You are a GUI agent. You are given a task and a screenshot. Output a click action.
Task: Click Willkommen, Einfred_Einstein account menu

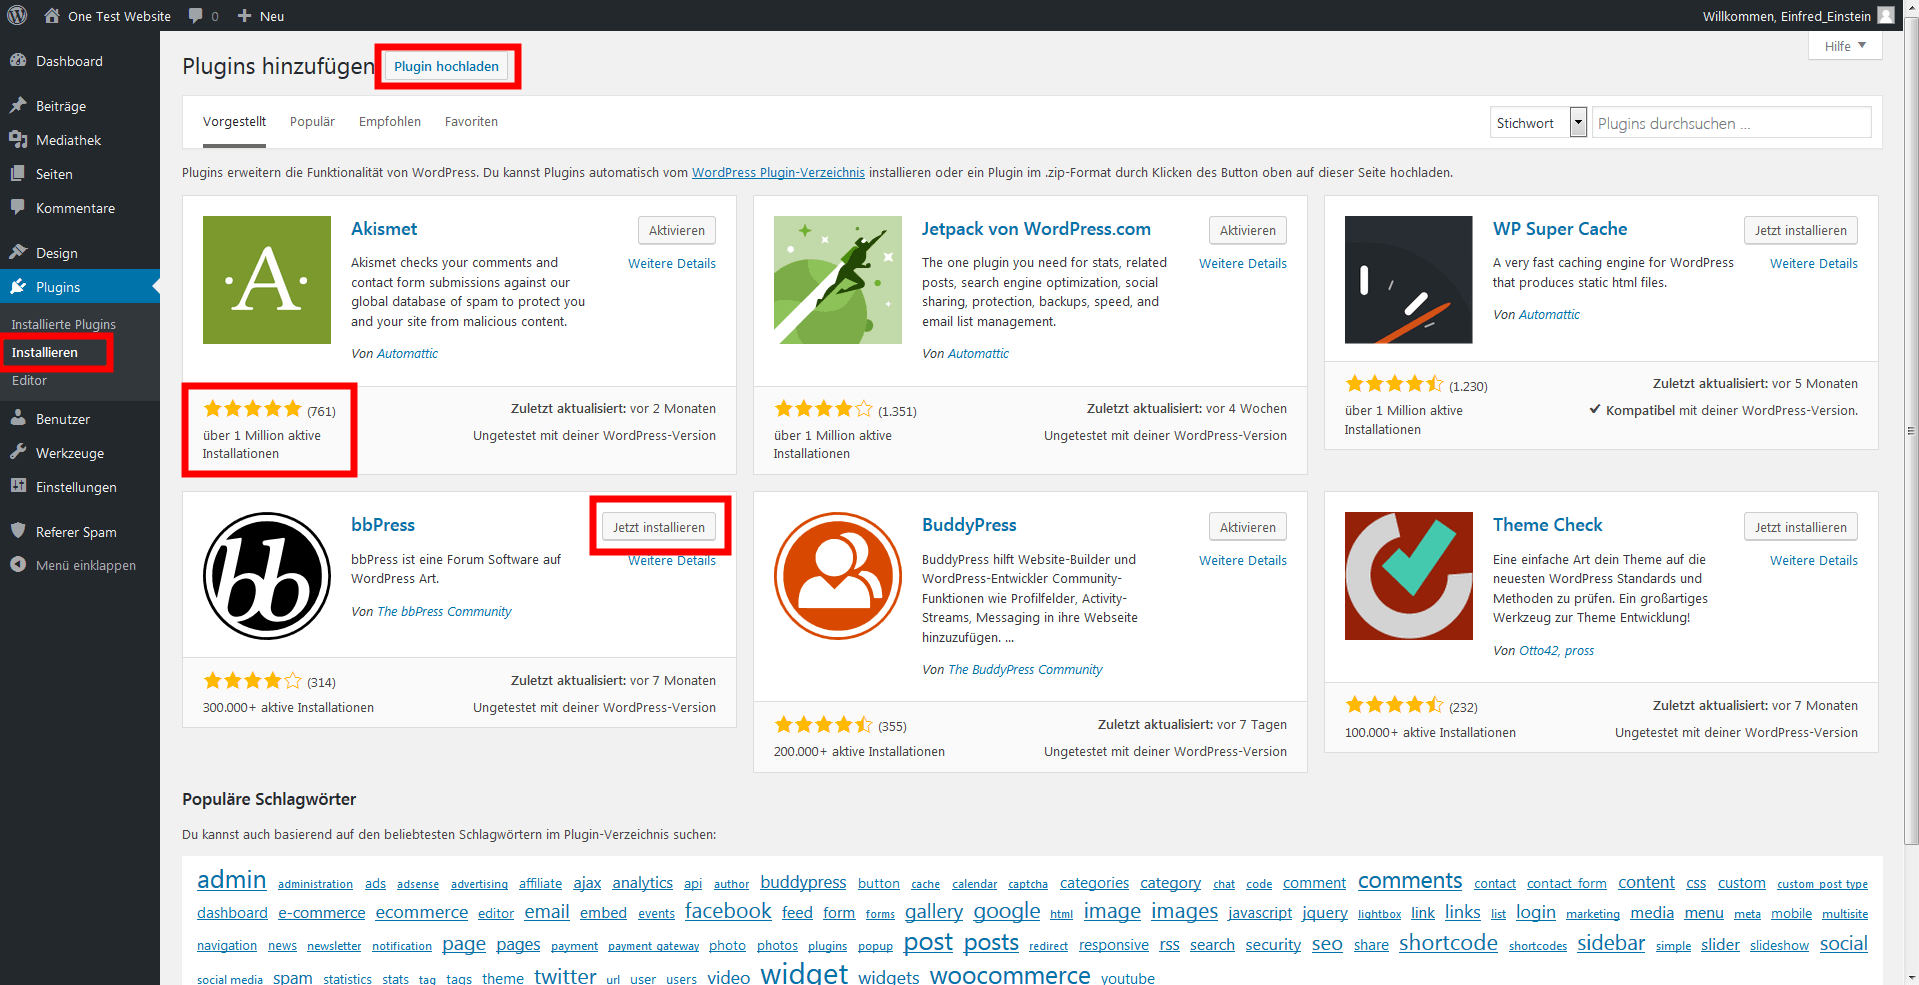(x=1798, y=15)
